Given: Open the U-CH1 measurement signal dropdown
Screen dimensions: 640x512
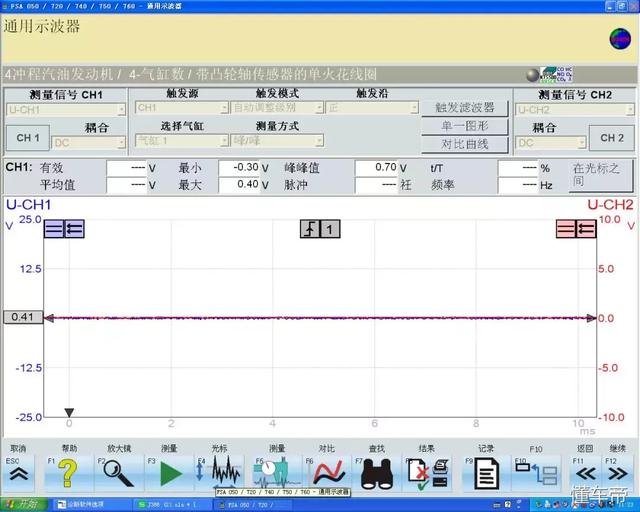Looking at the screenshot, I should (66, 110).
